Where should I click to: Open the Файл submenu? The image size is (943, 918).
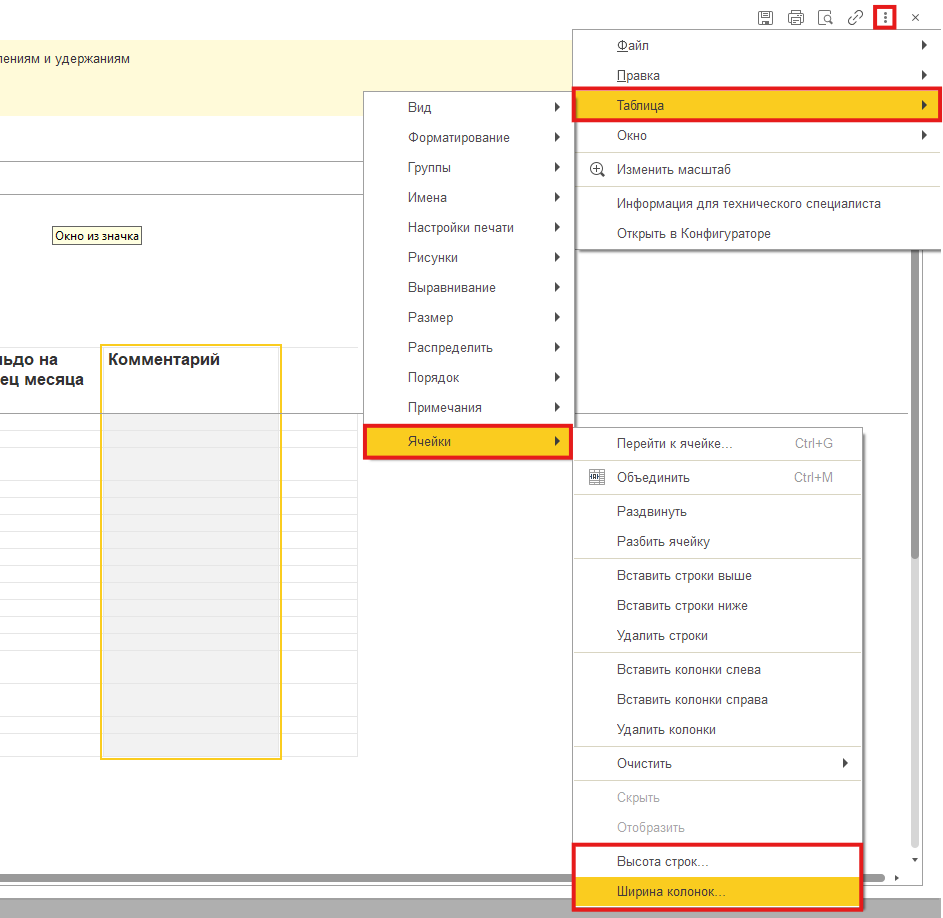[758, 45]
